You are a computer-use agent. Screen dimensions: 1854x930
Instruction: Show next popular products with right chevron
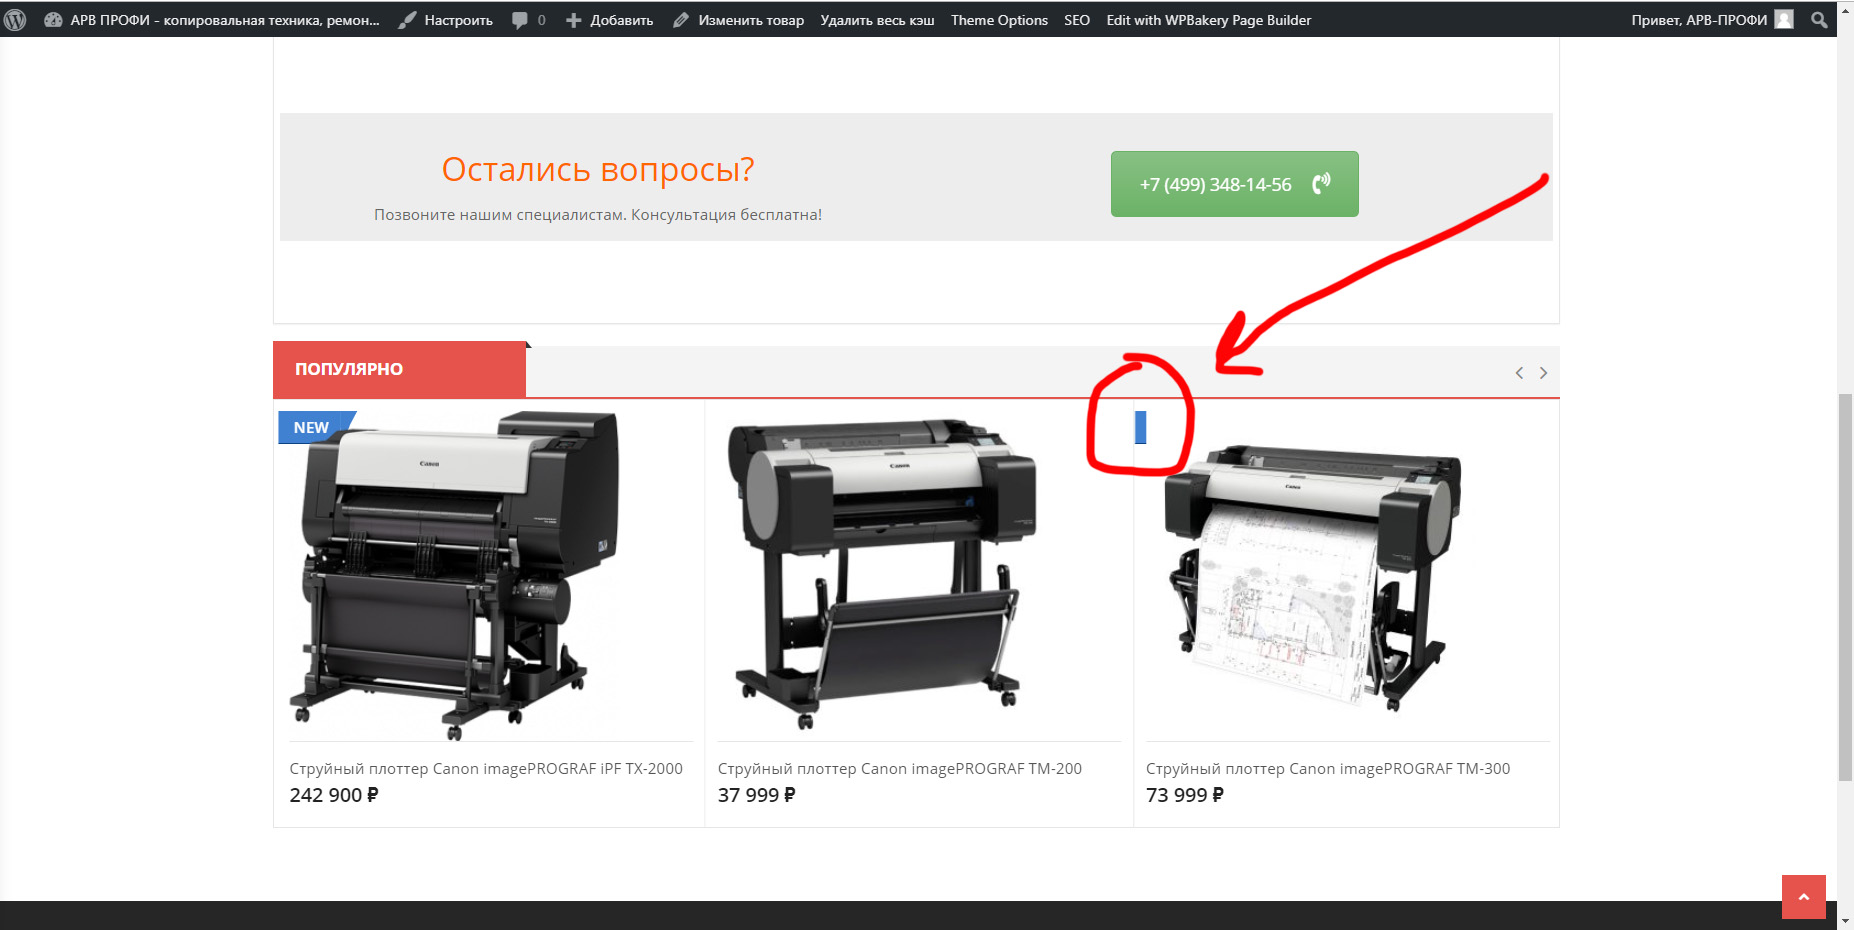pos(1543,373)
